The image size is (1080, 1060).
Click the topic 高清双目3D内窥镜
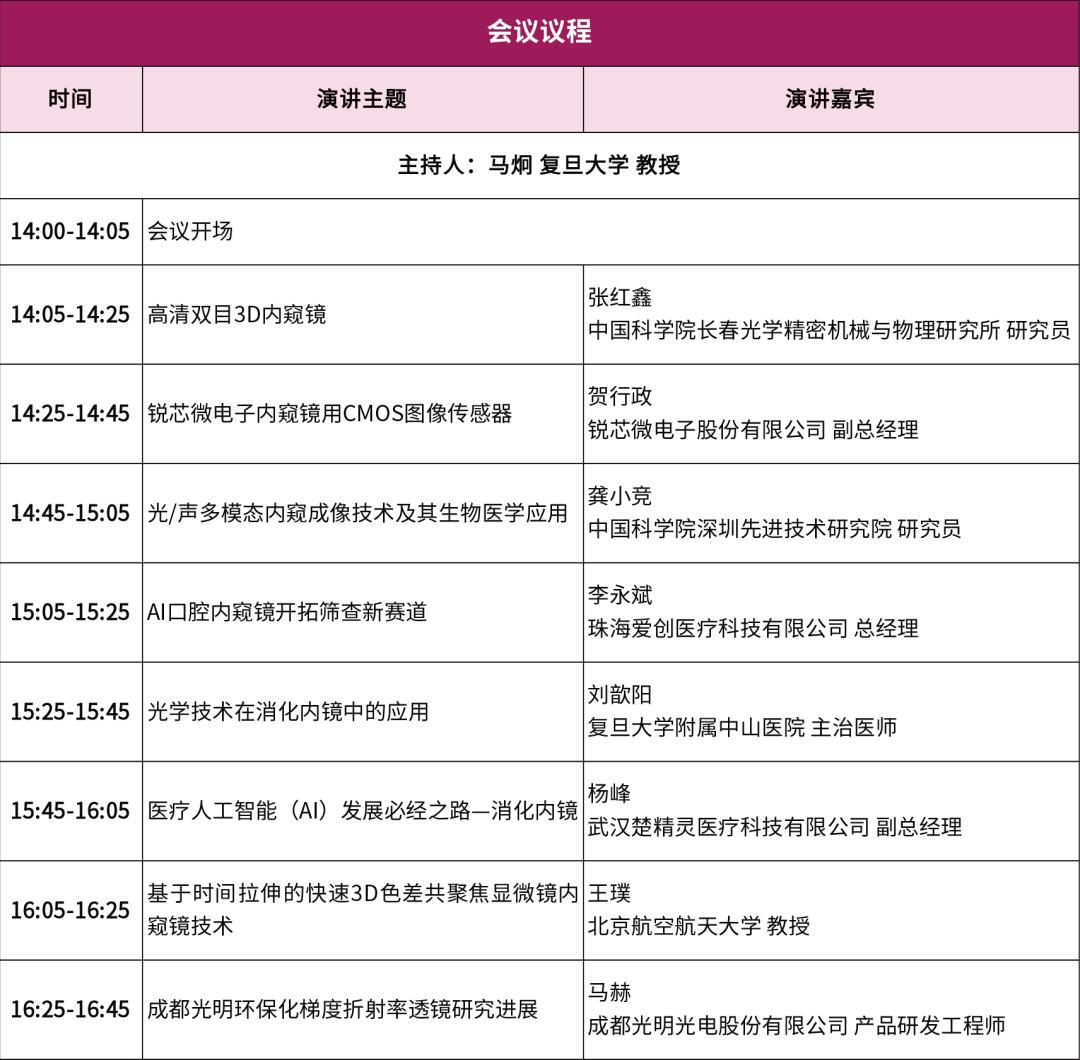(x=237, y=315)
